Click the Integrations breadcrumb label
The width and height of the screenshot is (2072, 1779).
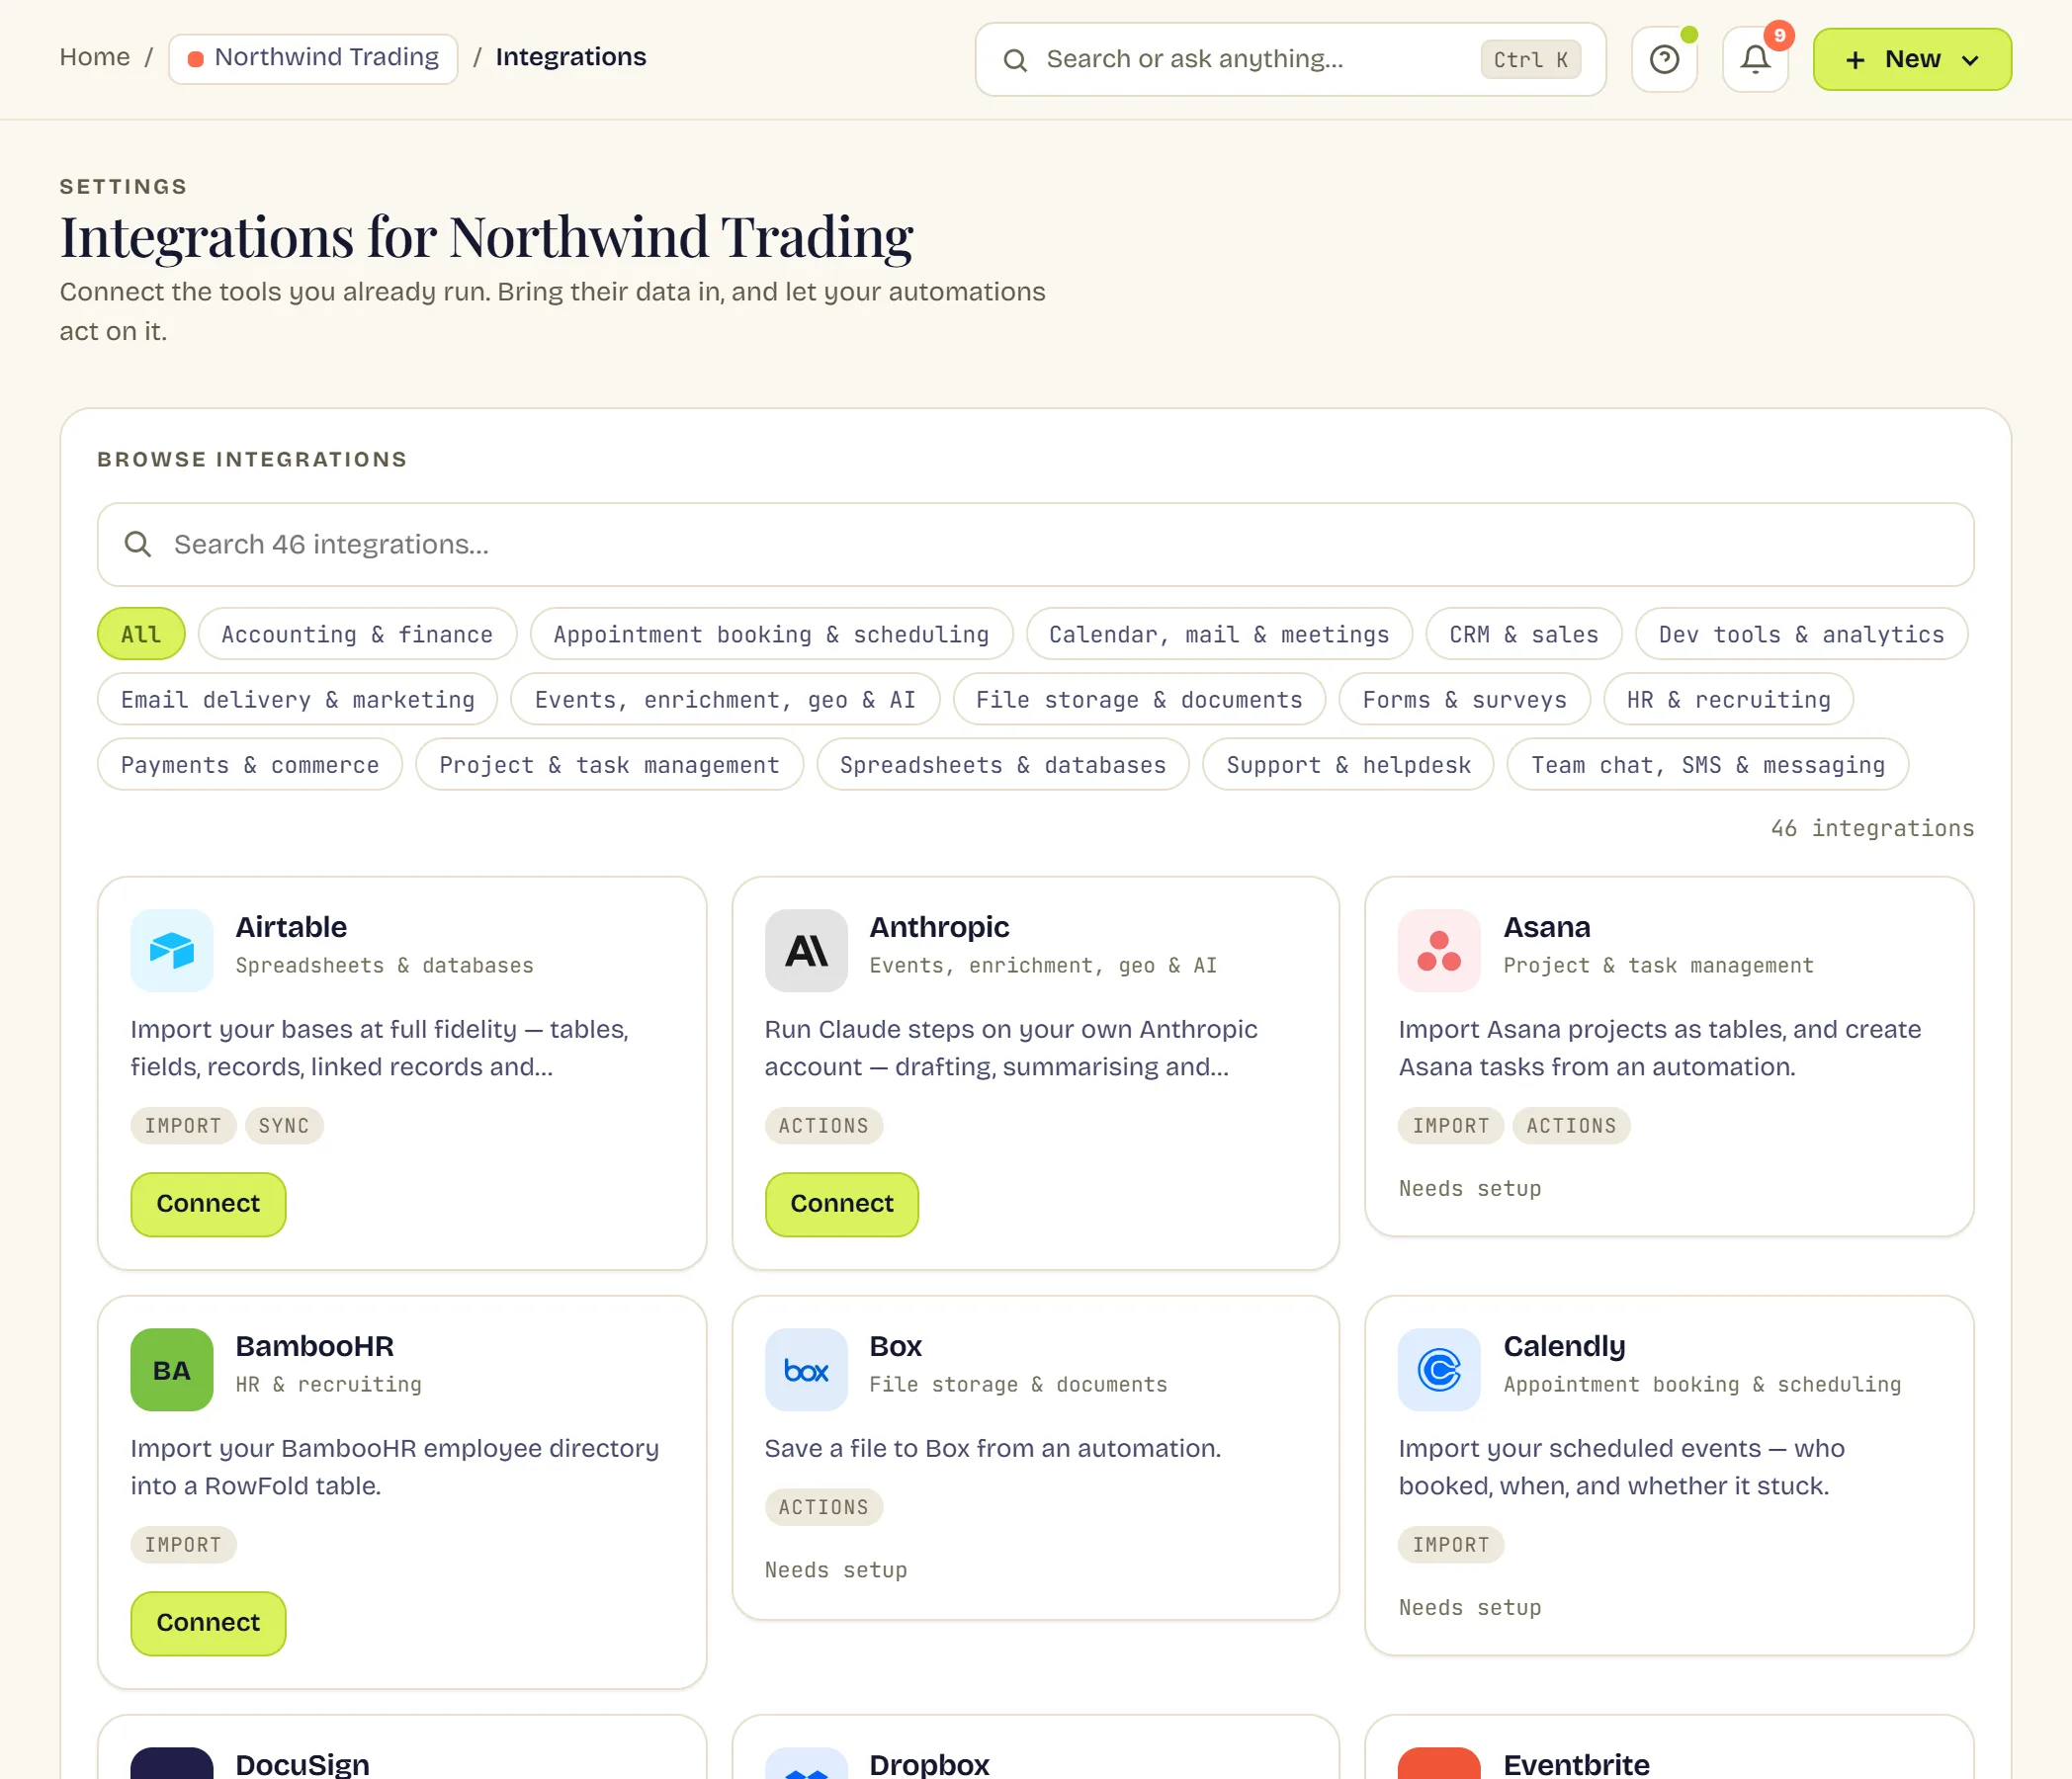pyautogui.click(x=571, y=57)
